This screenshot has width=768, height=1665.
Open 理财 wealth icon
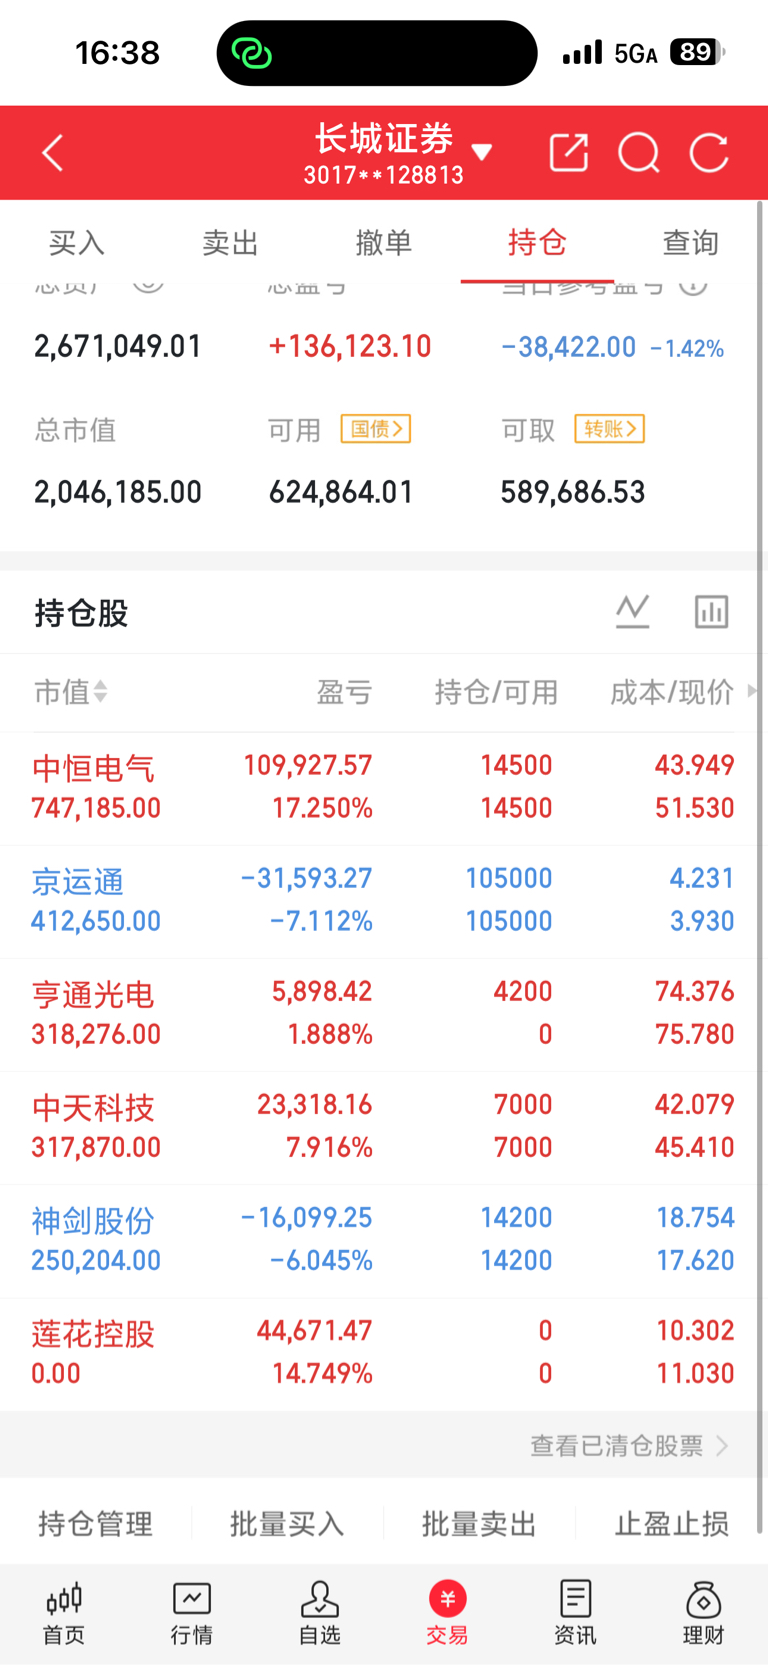(703, 1613)
